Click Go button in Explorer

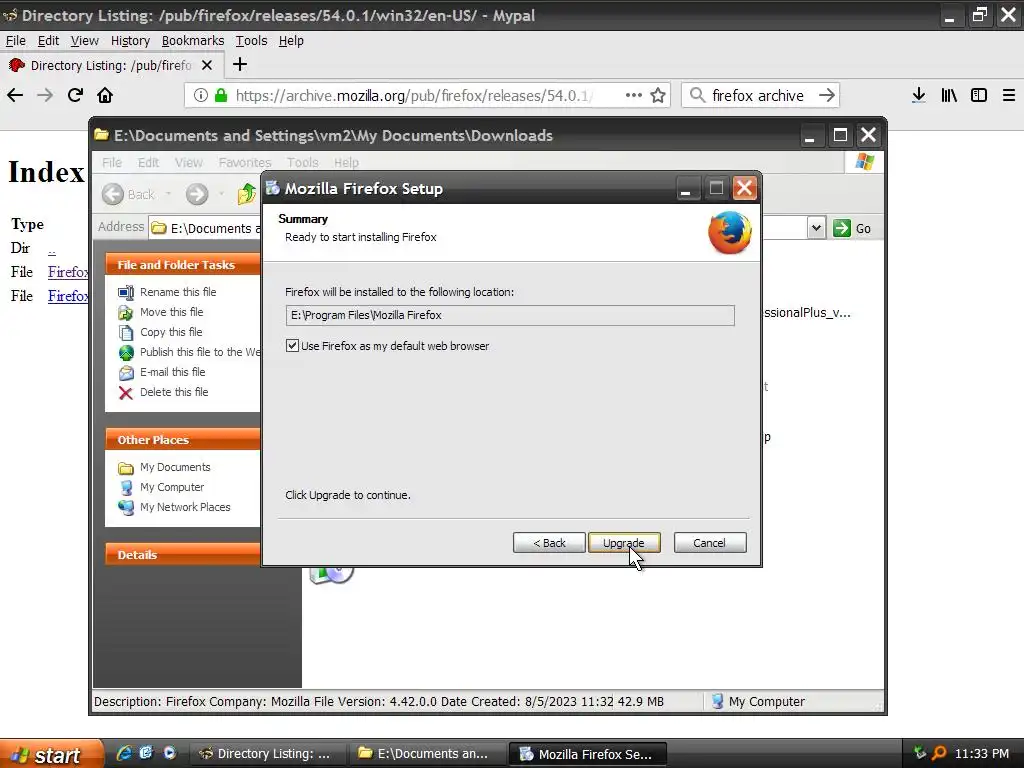coord(853,228)
